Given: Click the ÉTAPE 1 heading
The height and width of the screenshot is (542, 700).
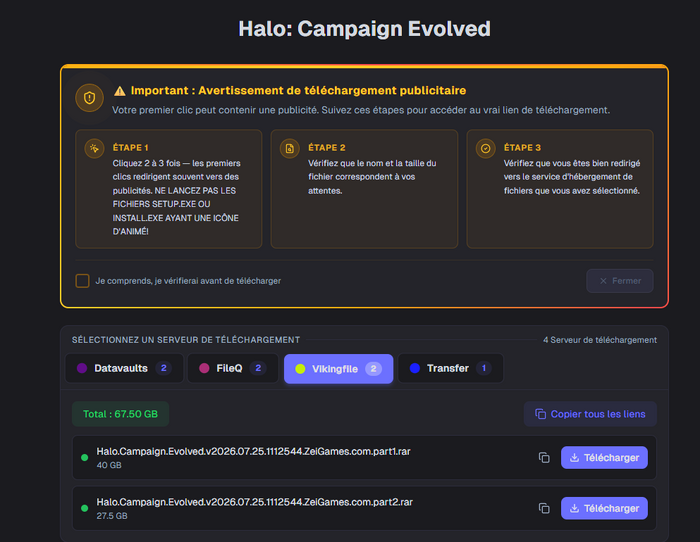Looking at the screenshot, I should (130, 148).
